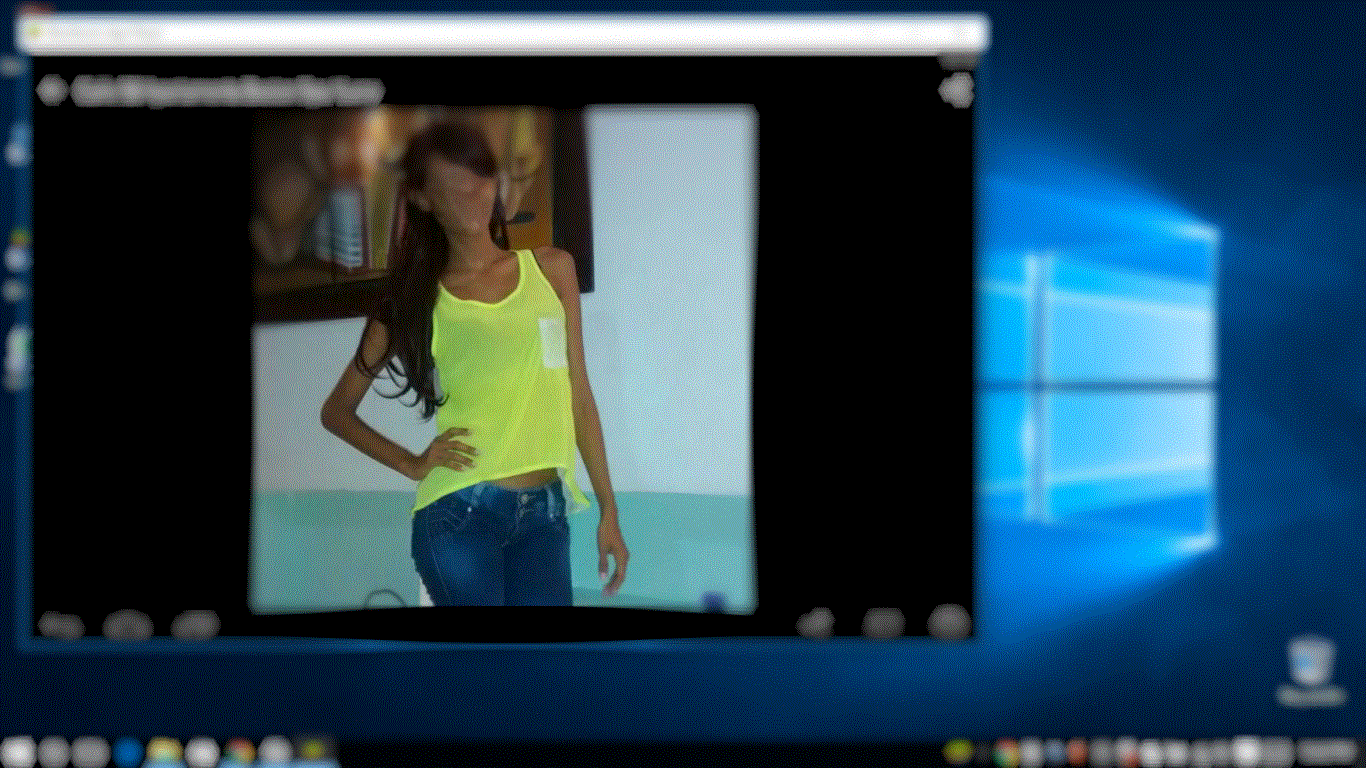This screenshot has width=1366, height=768.
Task: Open the Windows Start menu
Action: pyautogui.click(x=20, y=750)
